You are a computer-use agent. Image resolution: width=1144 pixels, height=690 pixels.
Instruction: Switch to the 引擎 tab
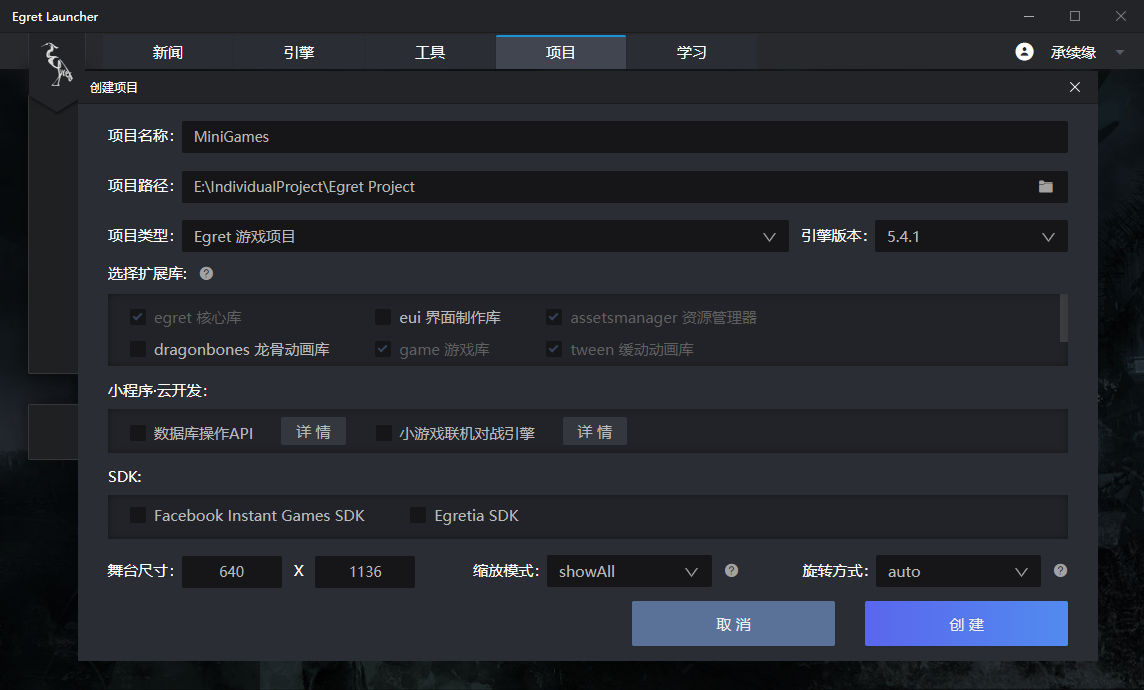tap(299, 53)
